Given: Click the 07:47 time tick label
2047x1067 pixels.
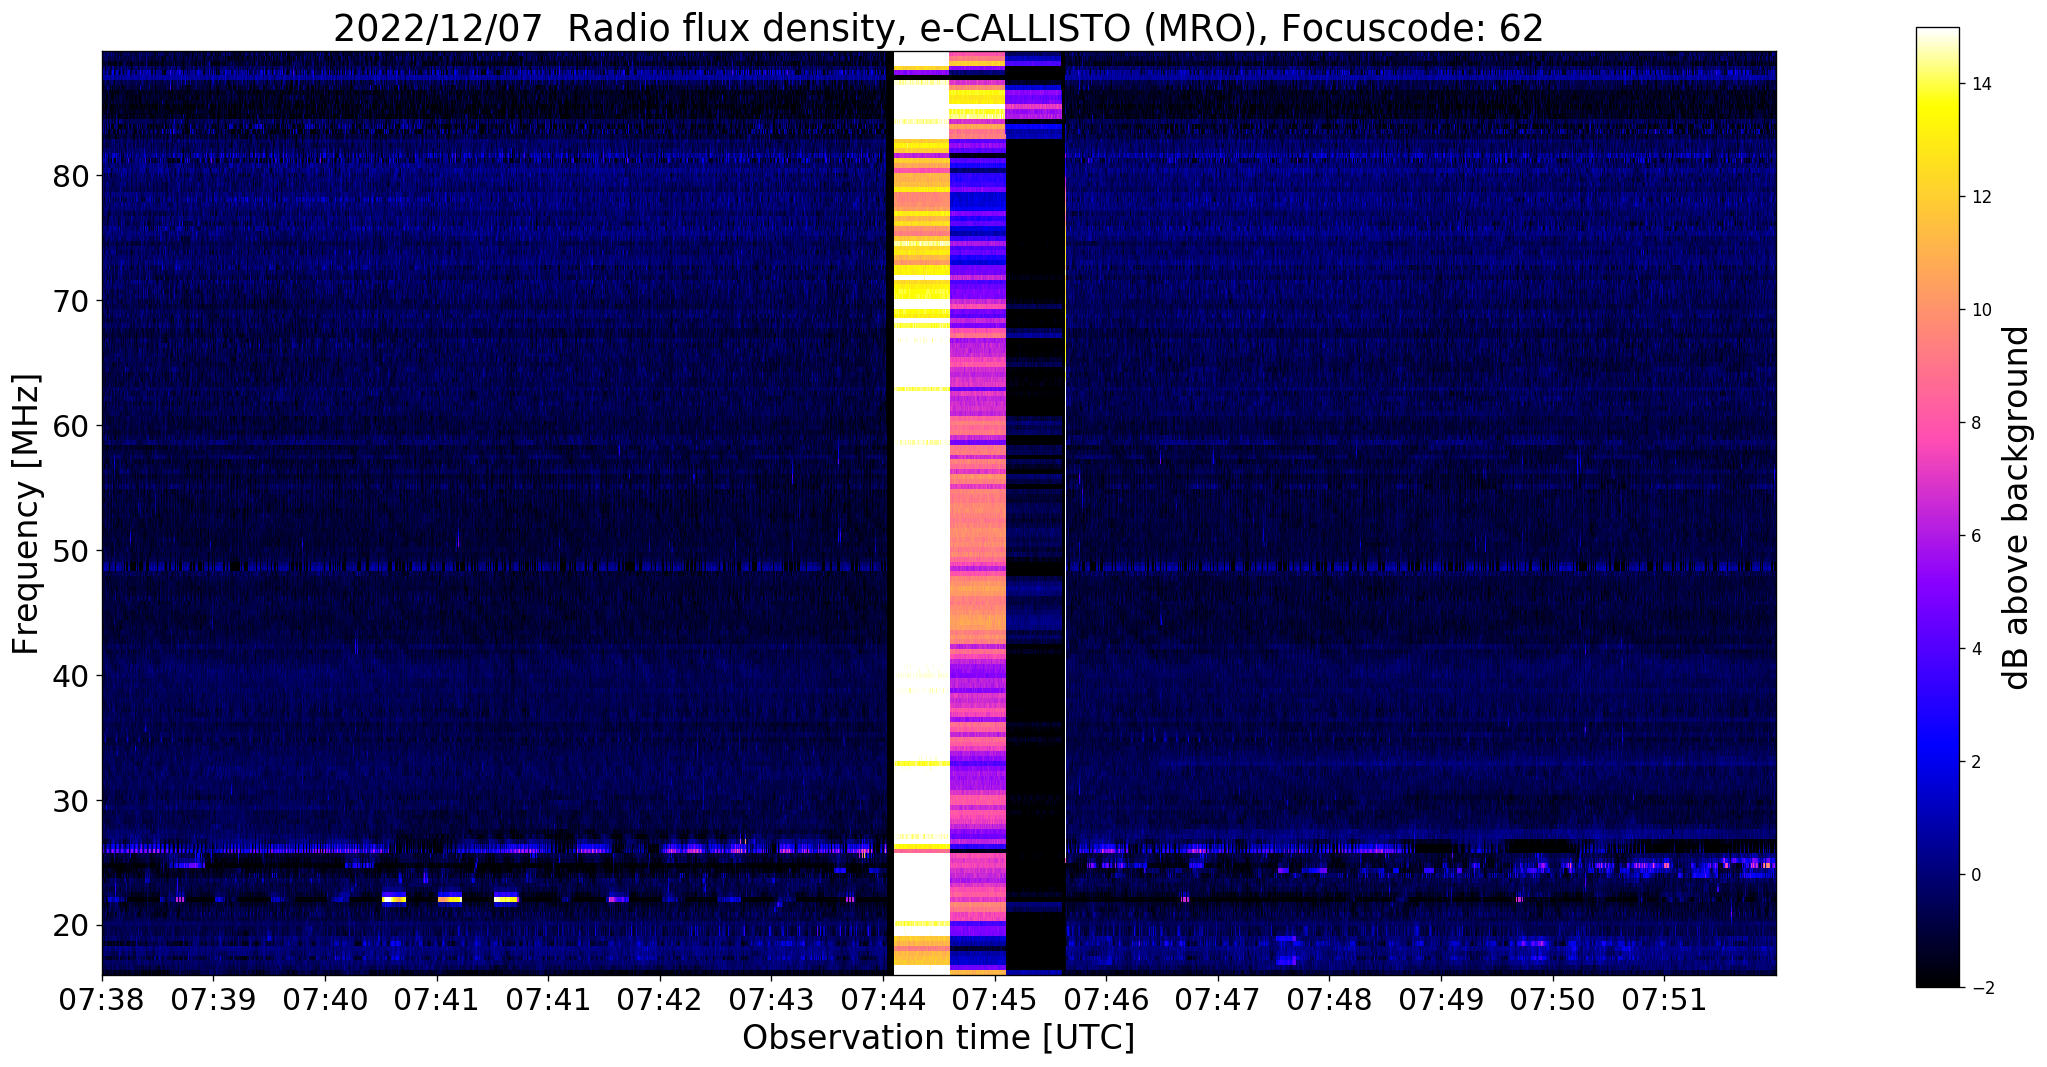Looking at the screenshot, I should pyautogui.click(x=1217, y=999).
